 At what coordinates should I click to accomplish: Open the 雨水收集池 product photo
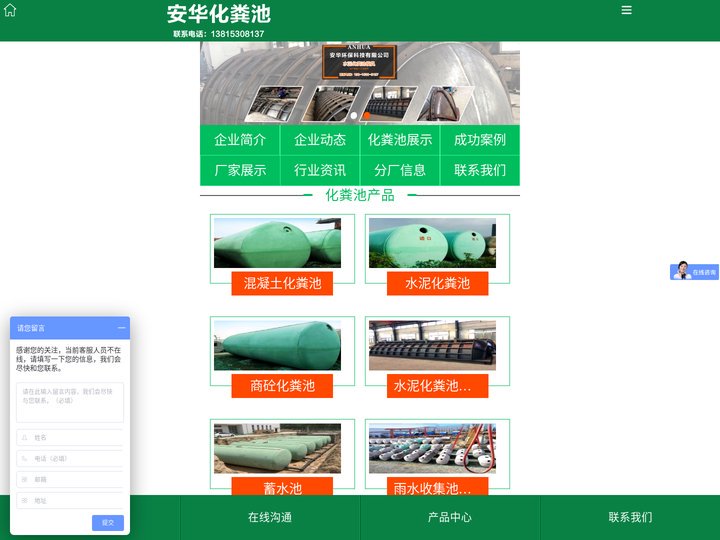(x=433, y=448)
